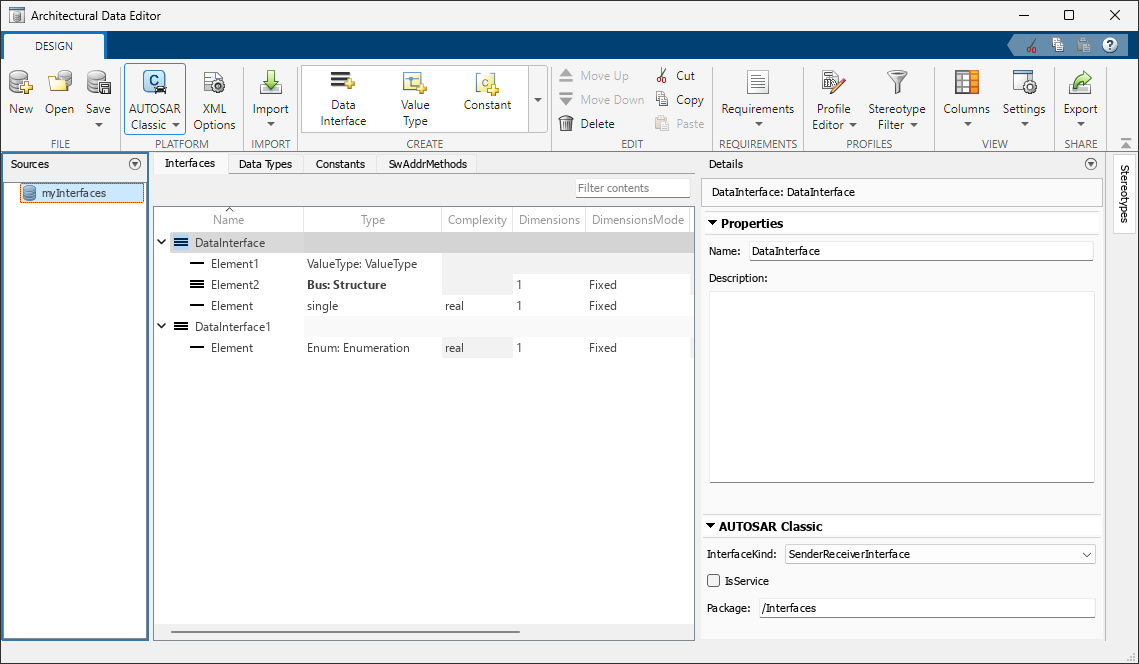
Task: Click the Delete trash icon
Action: pyautogui.click(x=567, y=124)
